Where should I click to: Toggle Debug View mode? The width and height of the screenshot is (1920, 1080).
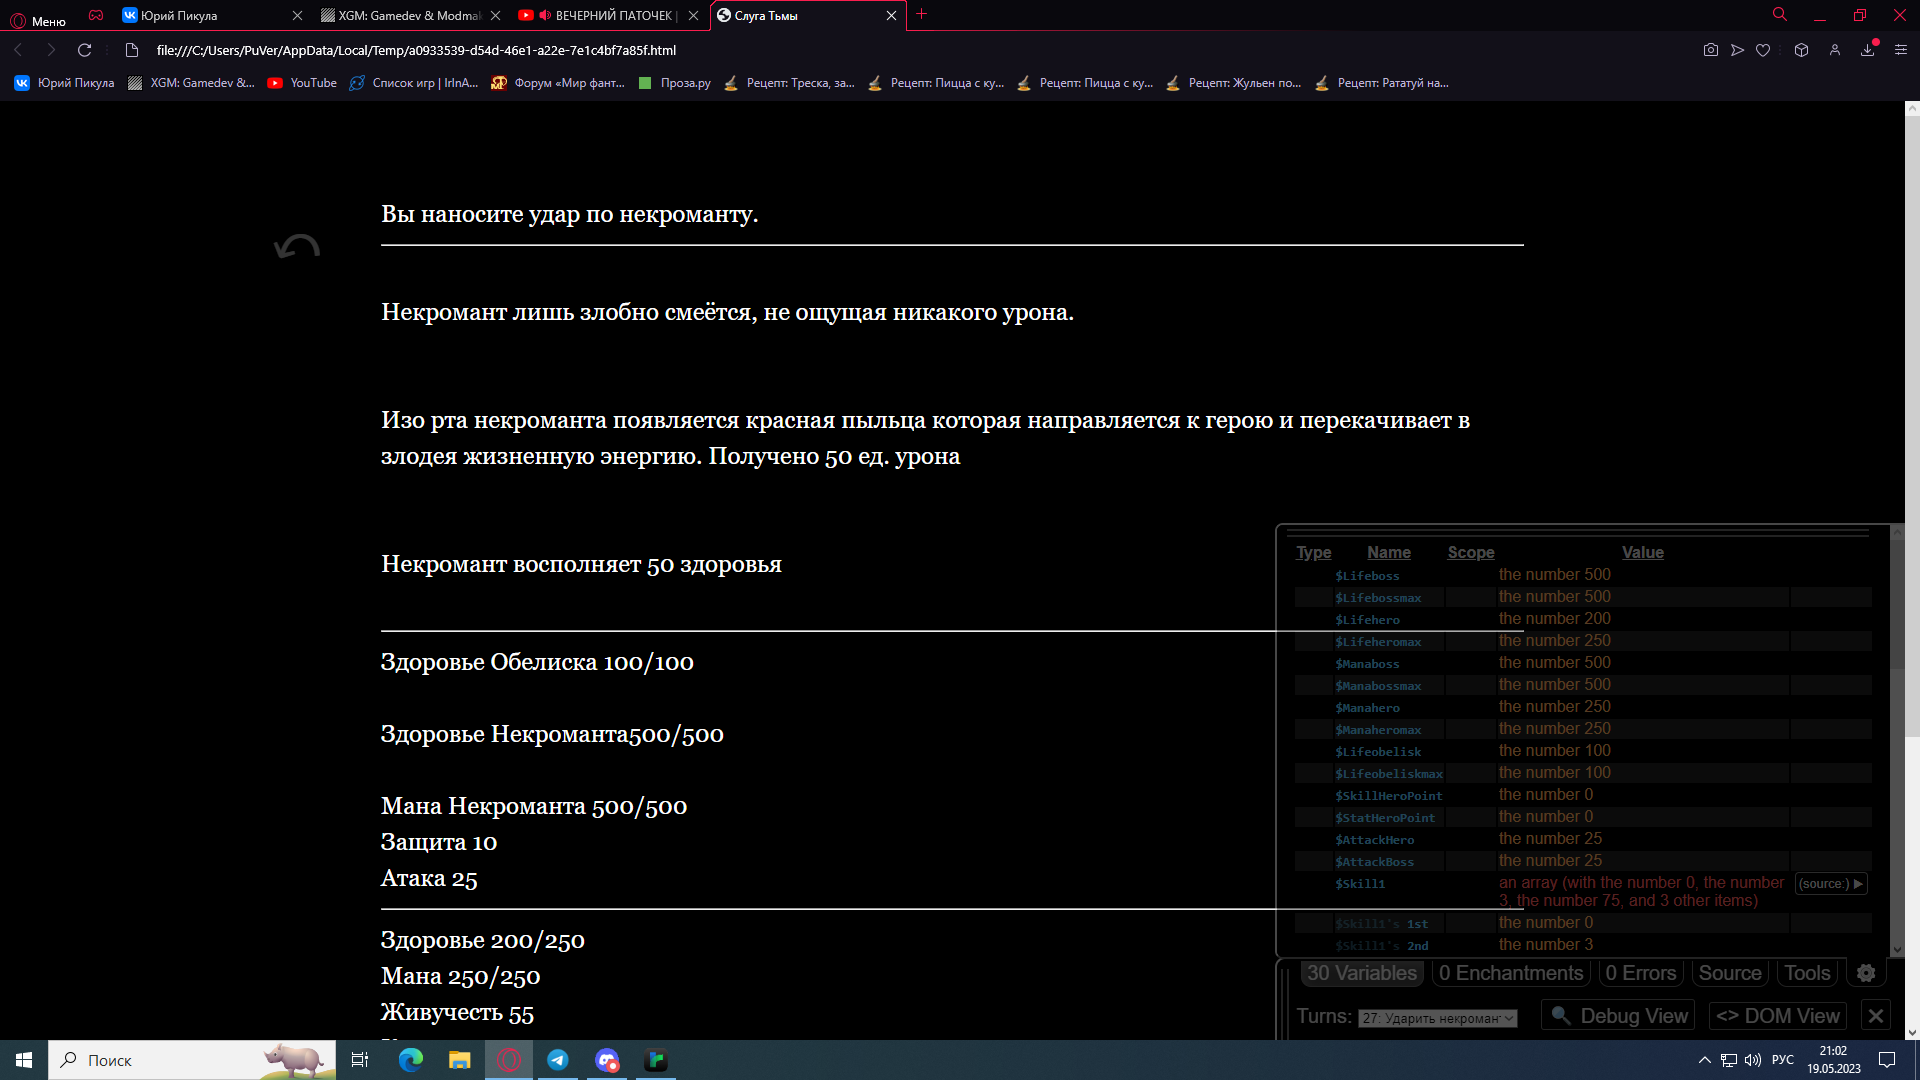coord(1618,1016)
